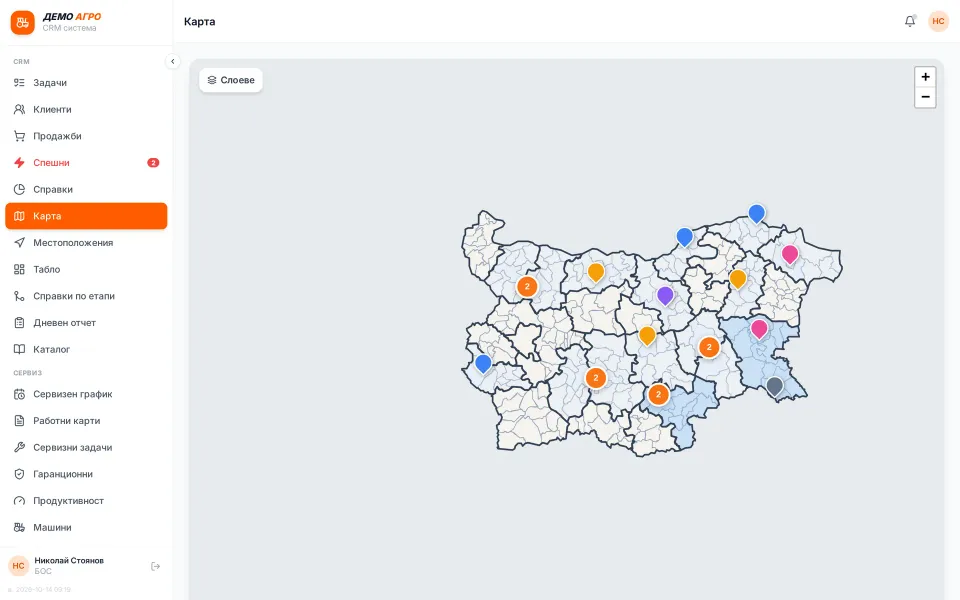Click the red 2 badge on Спешни
Image resolution: width=960 pixels, height=600 pixels.
point(153,163)
